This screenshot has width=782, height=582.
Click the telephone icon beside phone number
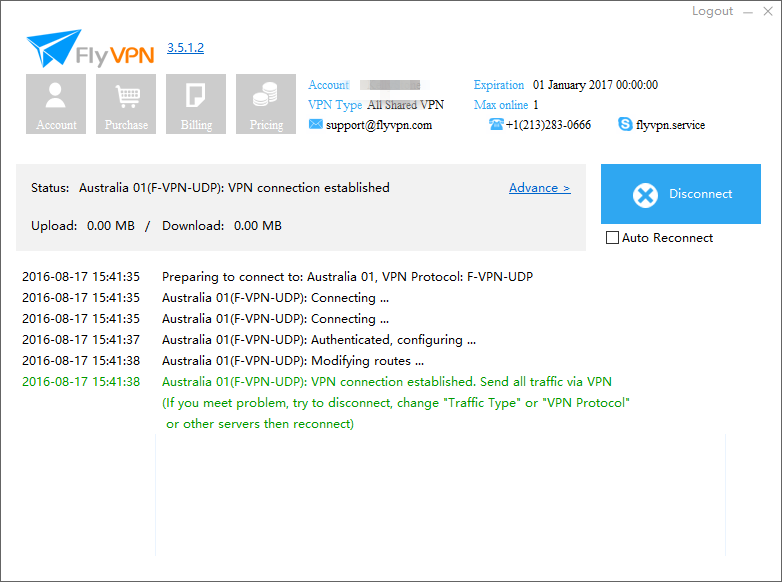coord(496,124)
